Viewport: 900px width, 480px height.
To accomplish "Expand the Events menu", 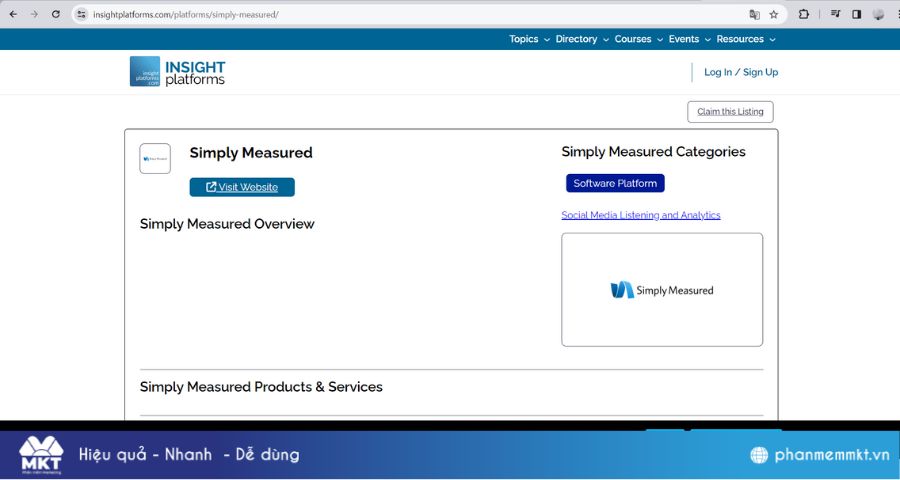I will click(689, 39).
